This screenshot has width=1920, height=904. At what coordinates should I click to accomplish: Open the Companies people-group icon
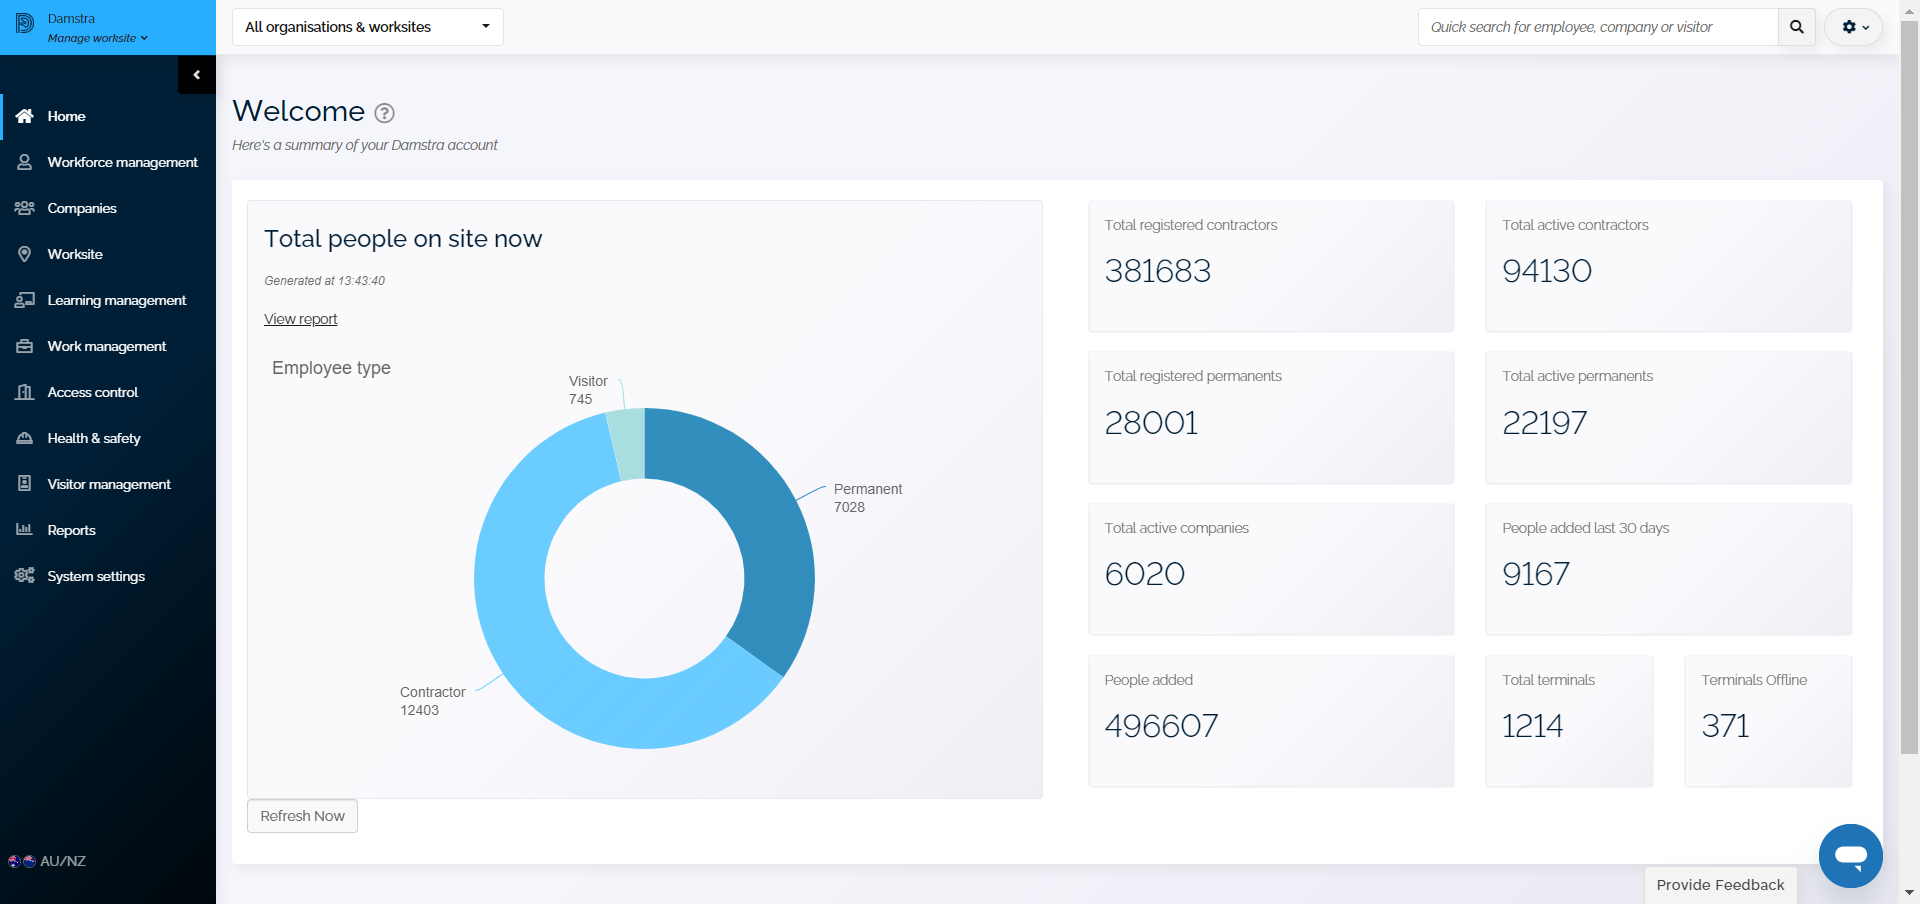coord(25,208)
